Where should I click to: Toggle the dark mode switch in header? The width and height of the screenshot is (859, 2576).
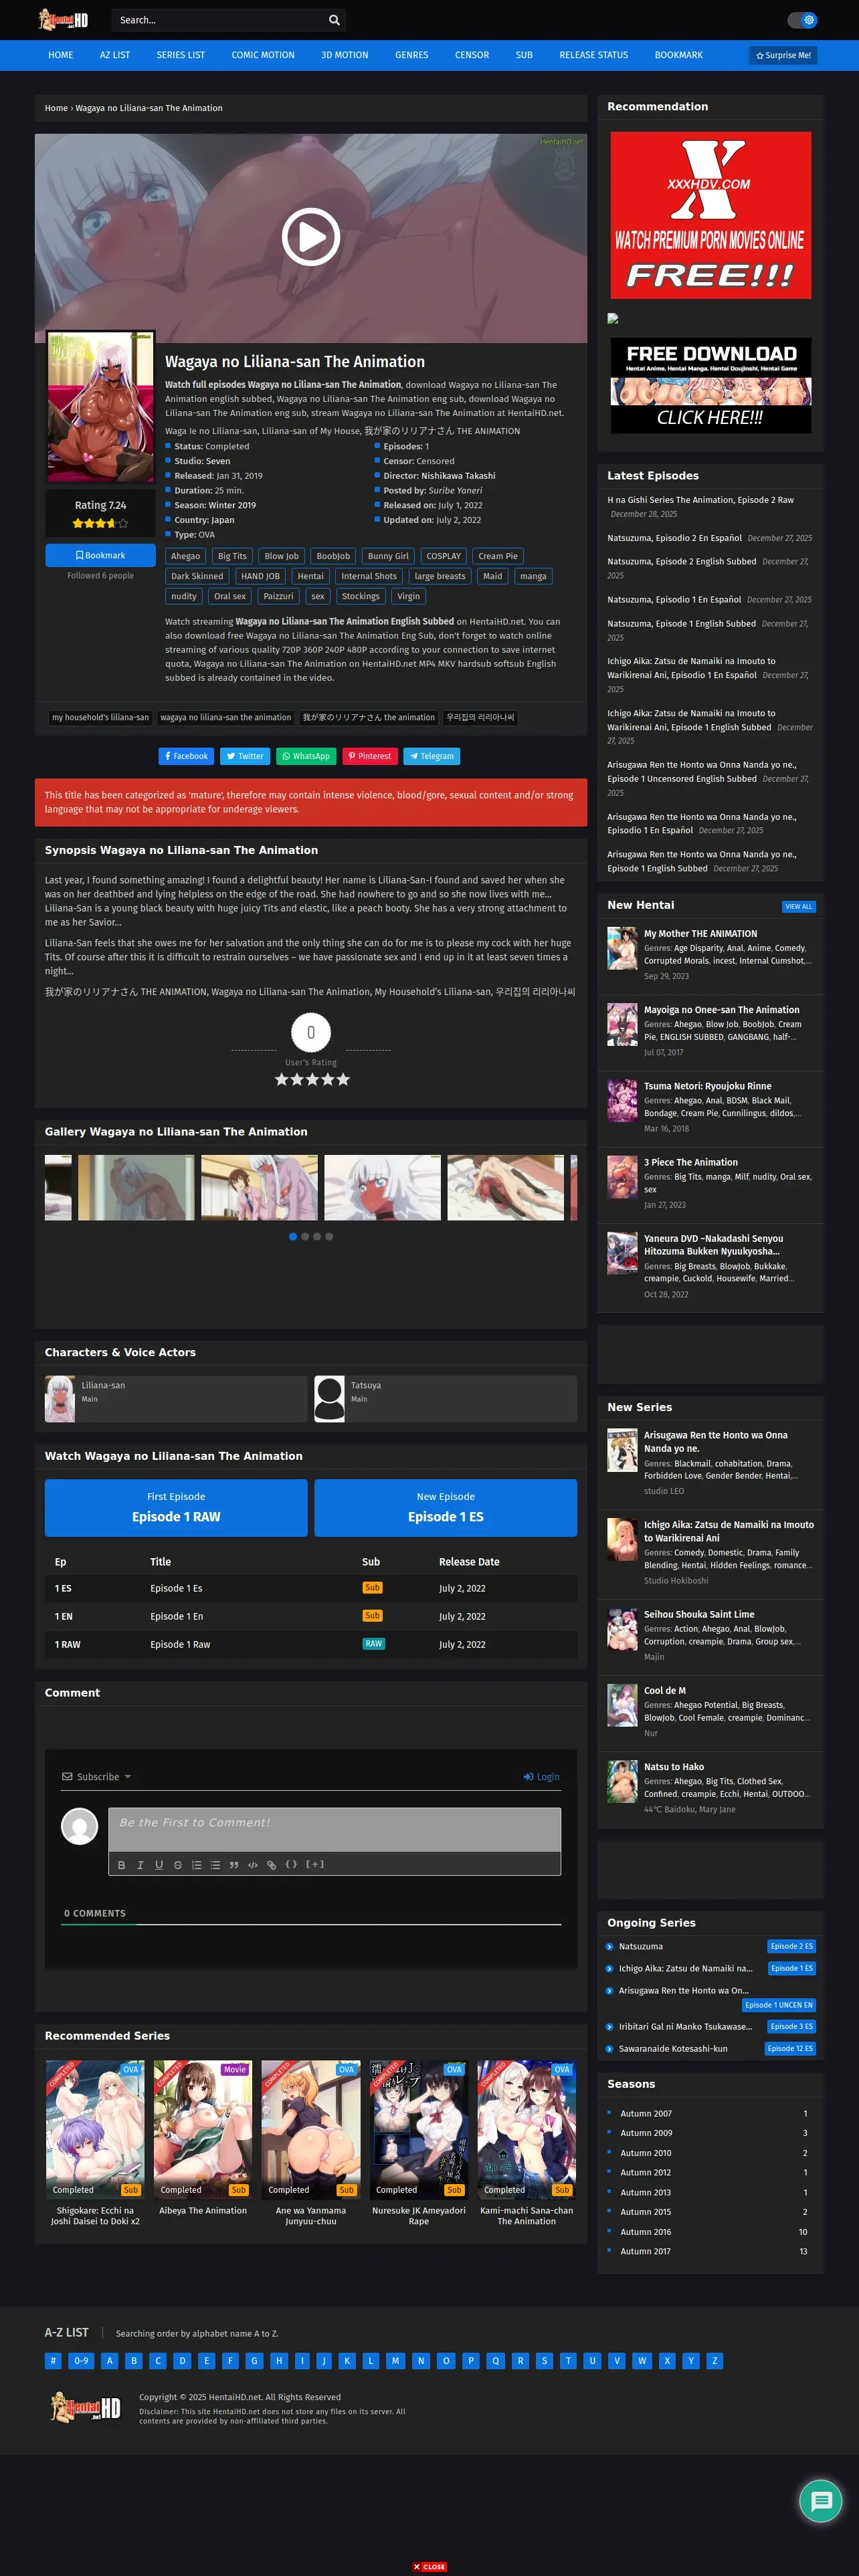click(x=802, y=20)
